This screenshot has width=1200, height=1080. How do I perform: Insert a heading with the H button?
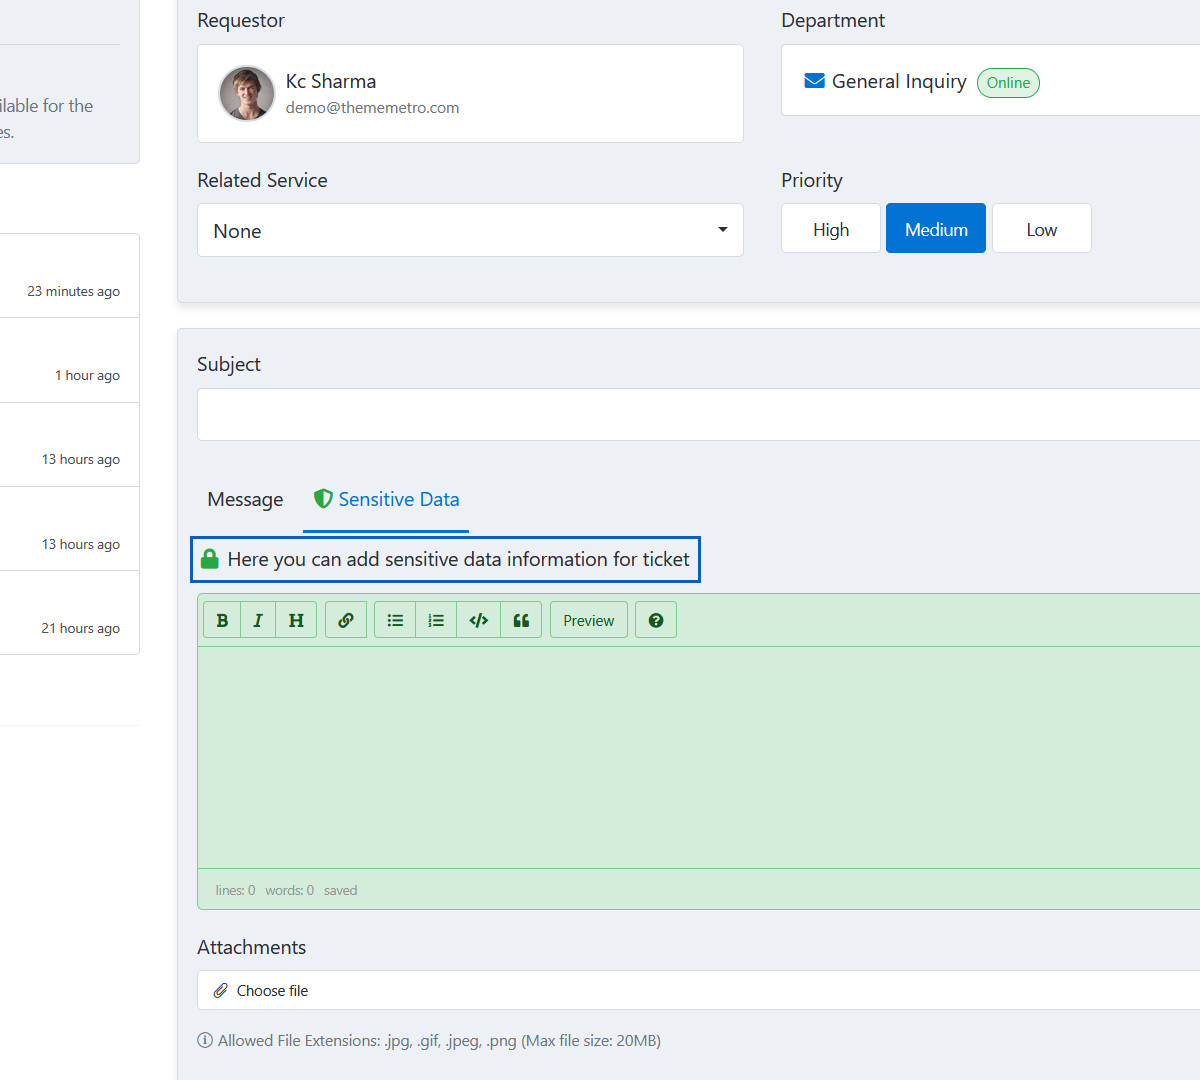296,620
